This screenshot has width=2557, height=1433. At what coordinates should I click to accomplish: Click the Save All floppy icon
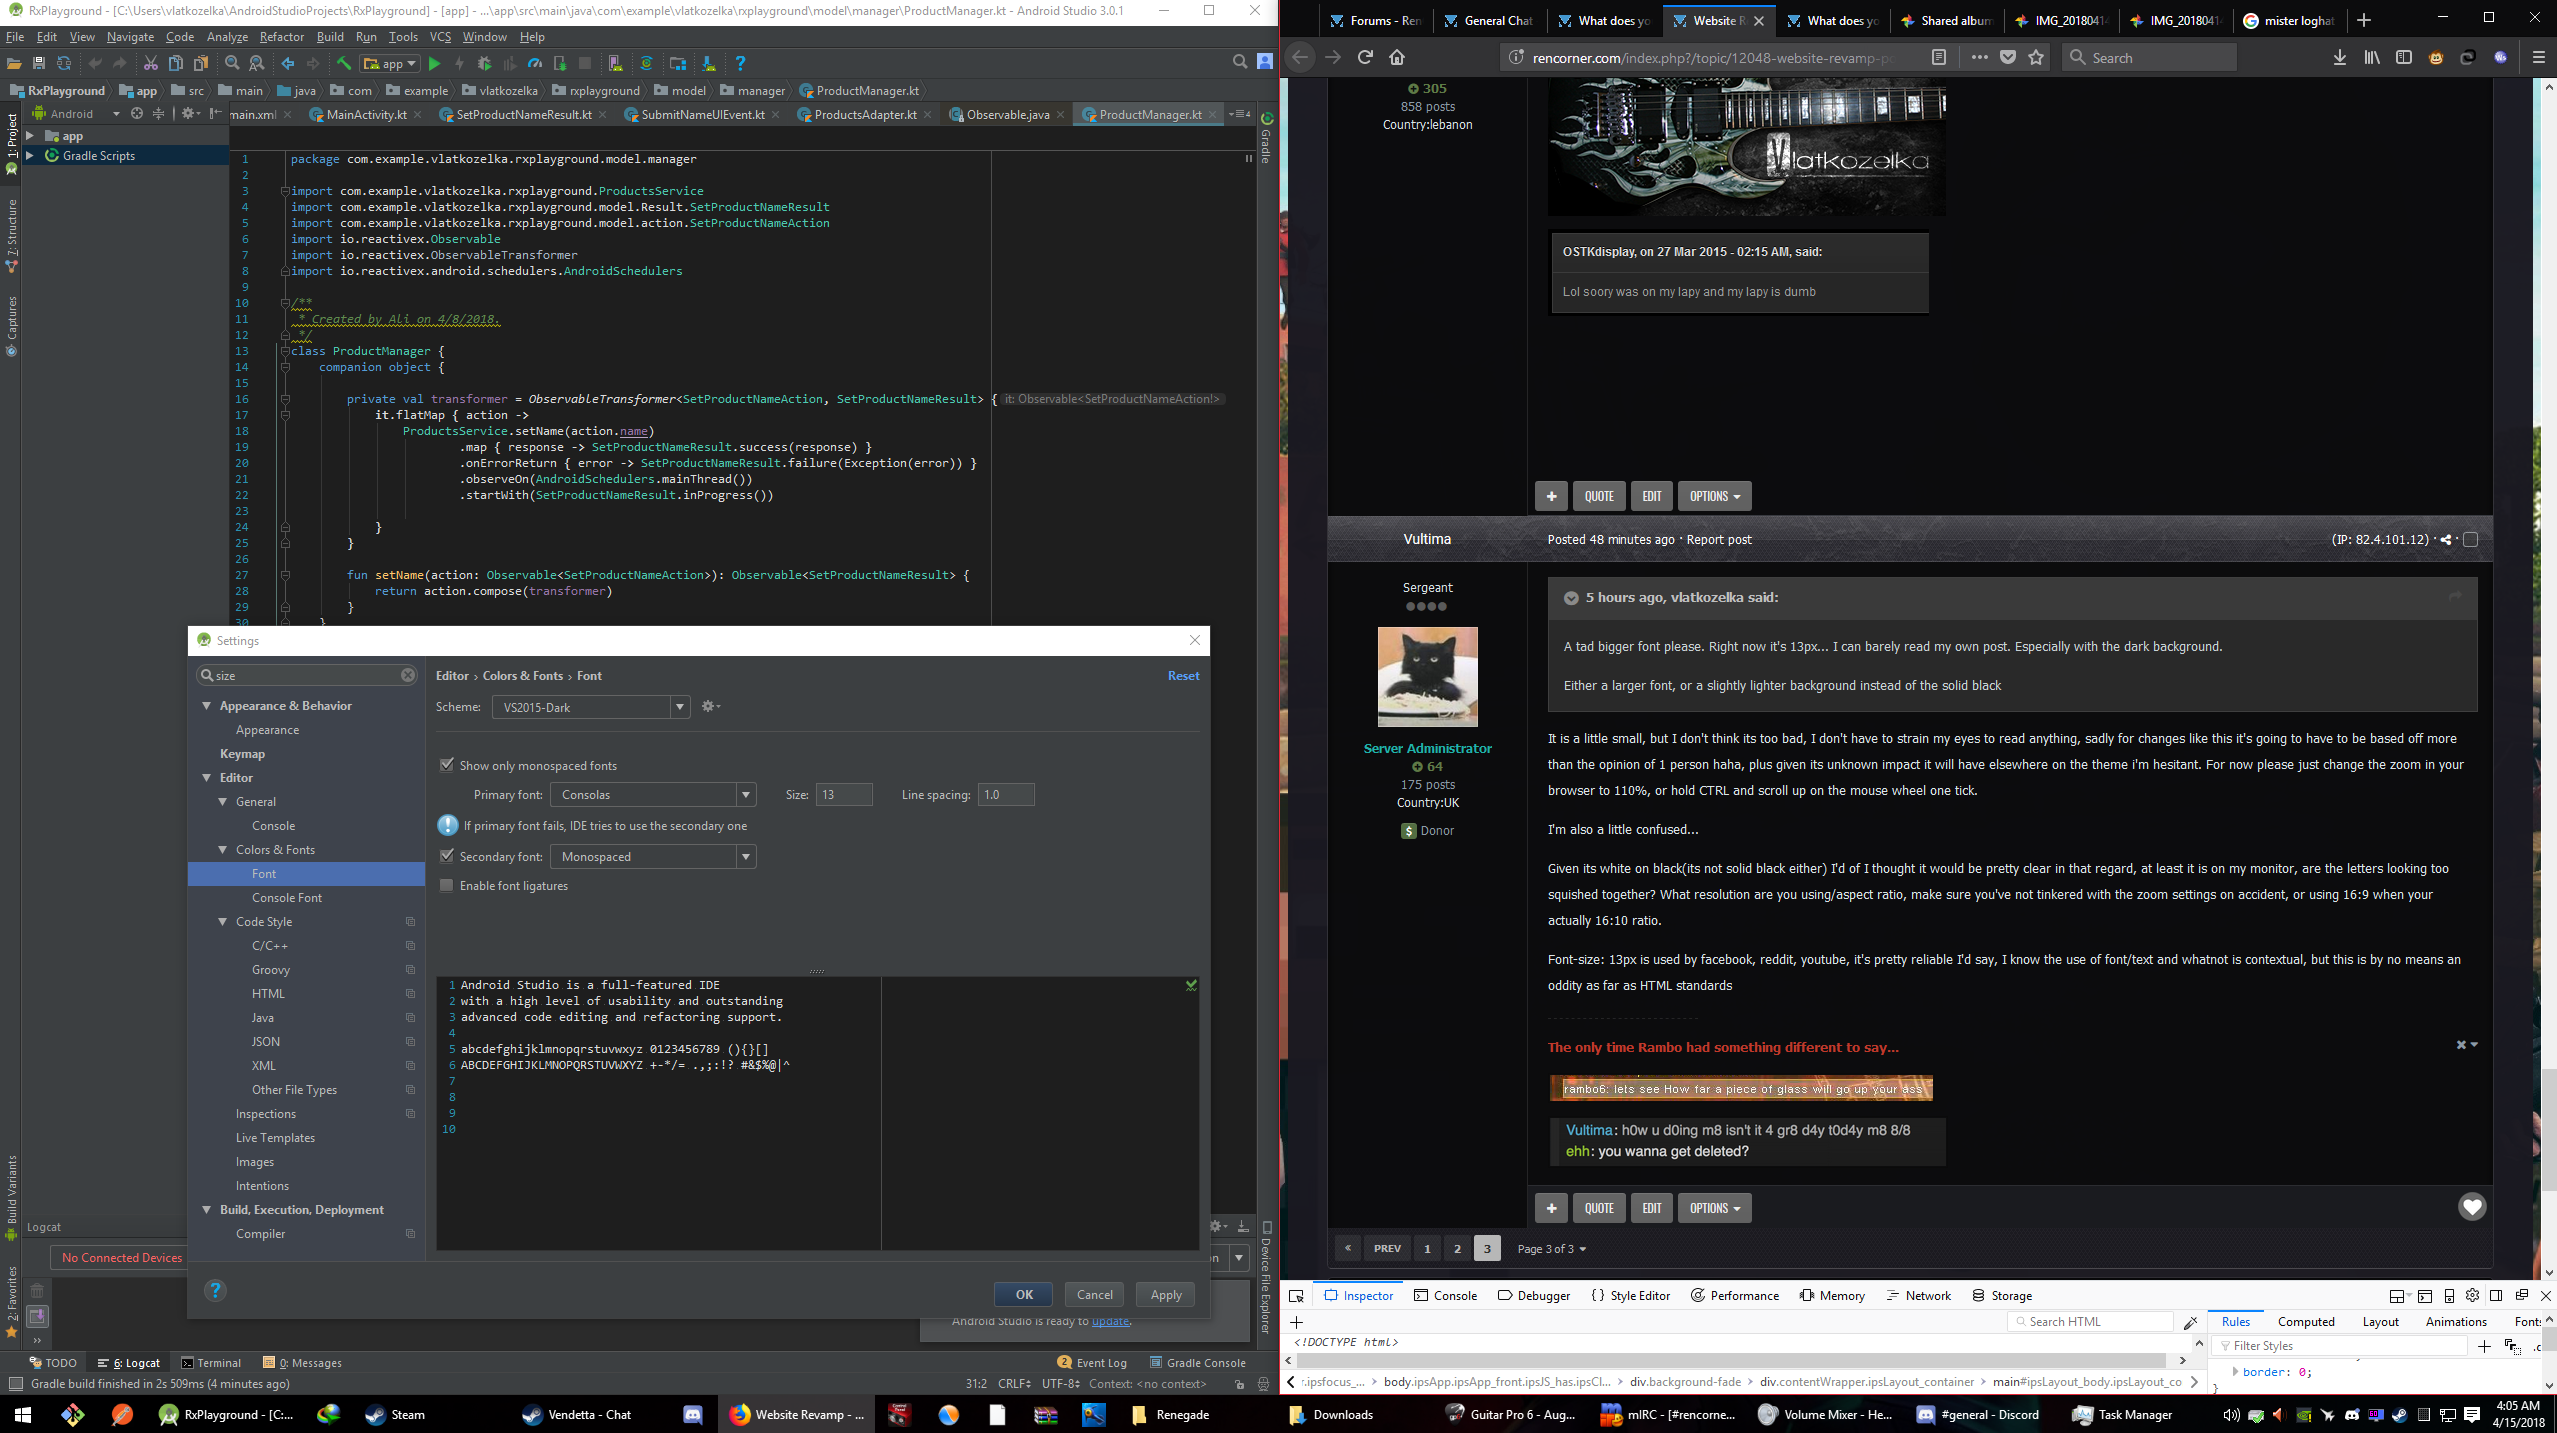39,63
